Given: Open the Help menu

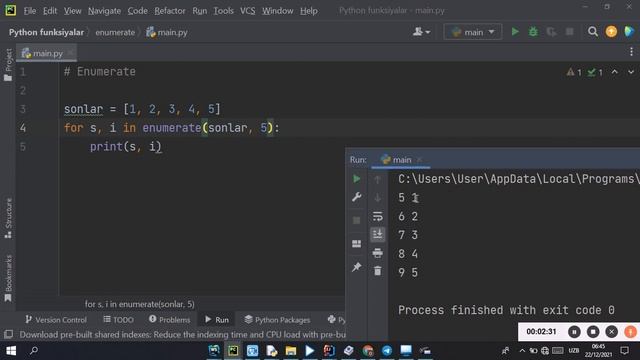Looking at the screenshot, I should (x=309, y=11).
